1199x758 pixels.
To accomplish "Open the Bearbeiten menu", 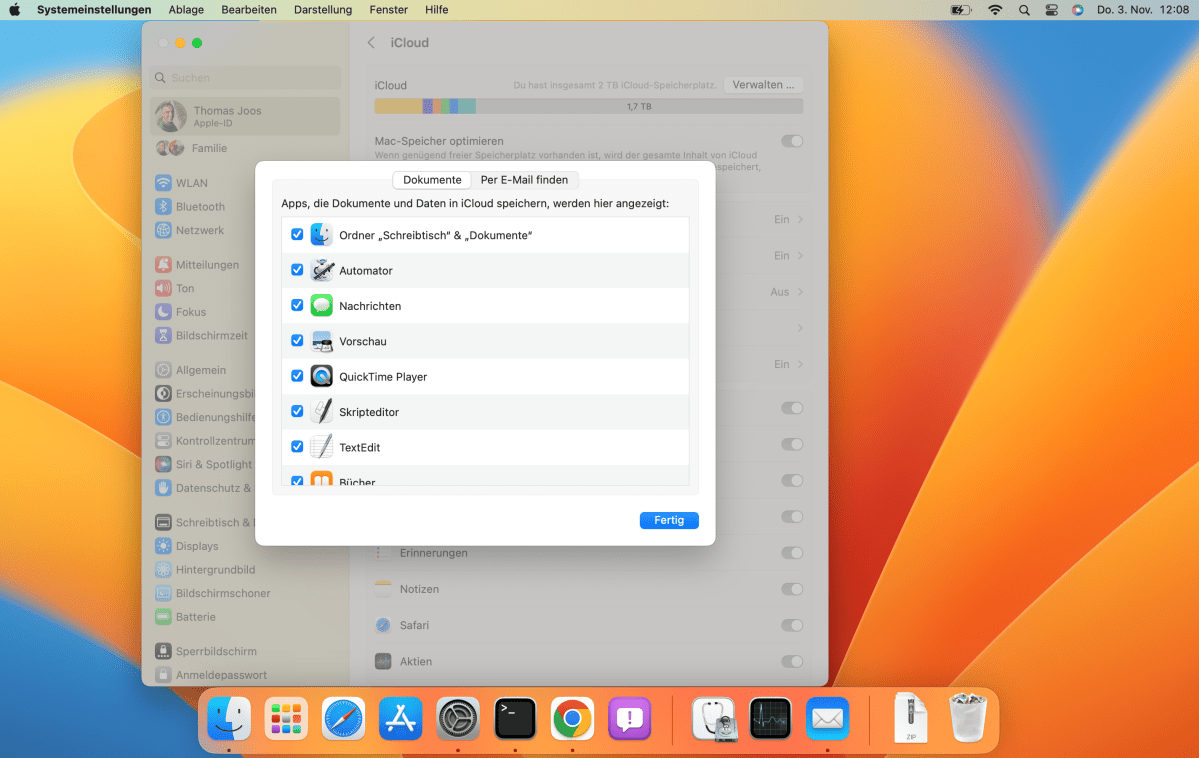I will point(249,10).
